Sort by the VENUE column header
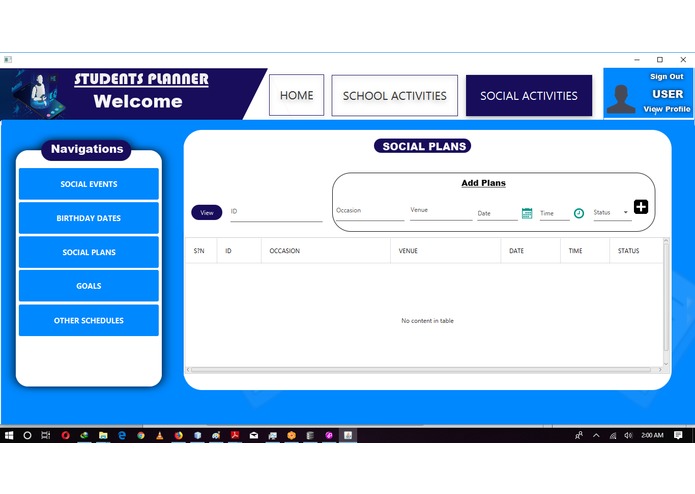The width and height of the screenshot is (695, 494). coord(445,251)
